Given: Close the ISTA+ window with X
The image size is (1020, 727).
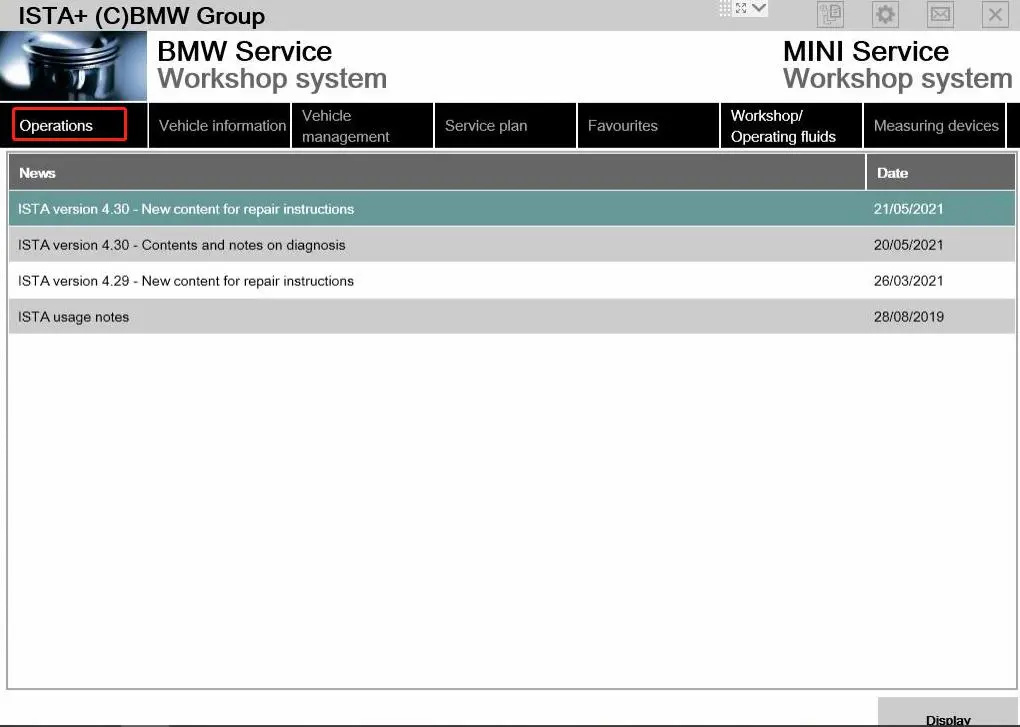Looking at the screenshot, I should tap(995, 14).
